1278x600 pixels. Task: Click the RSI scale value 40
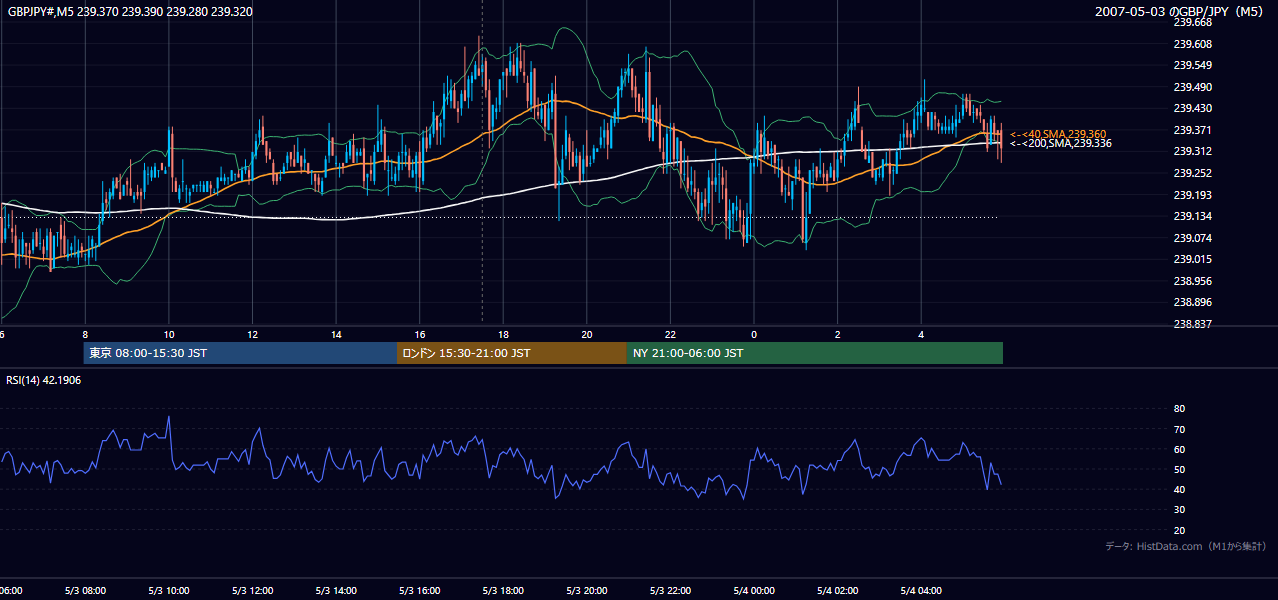[1179, 489]
